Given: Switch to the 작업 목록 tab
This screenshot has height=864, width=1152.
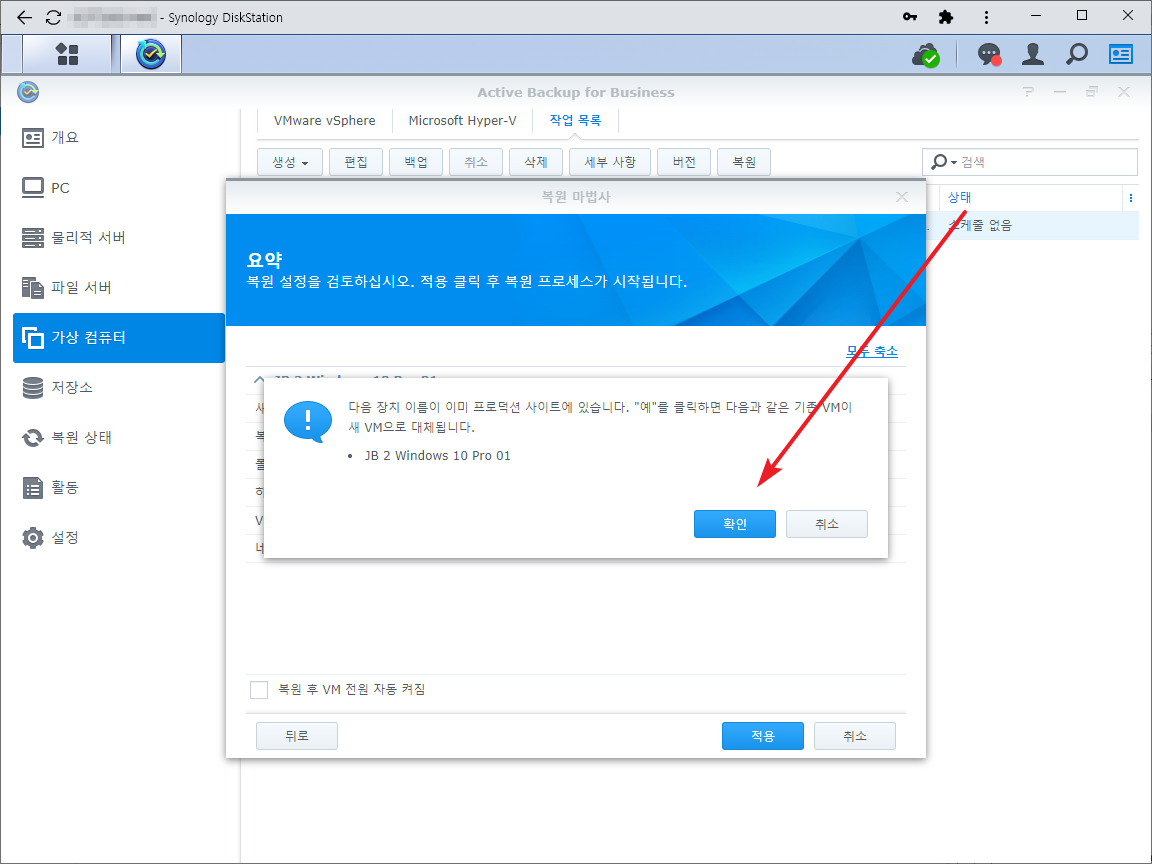Looking at the screenshot, I should point(575,120).
